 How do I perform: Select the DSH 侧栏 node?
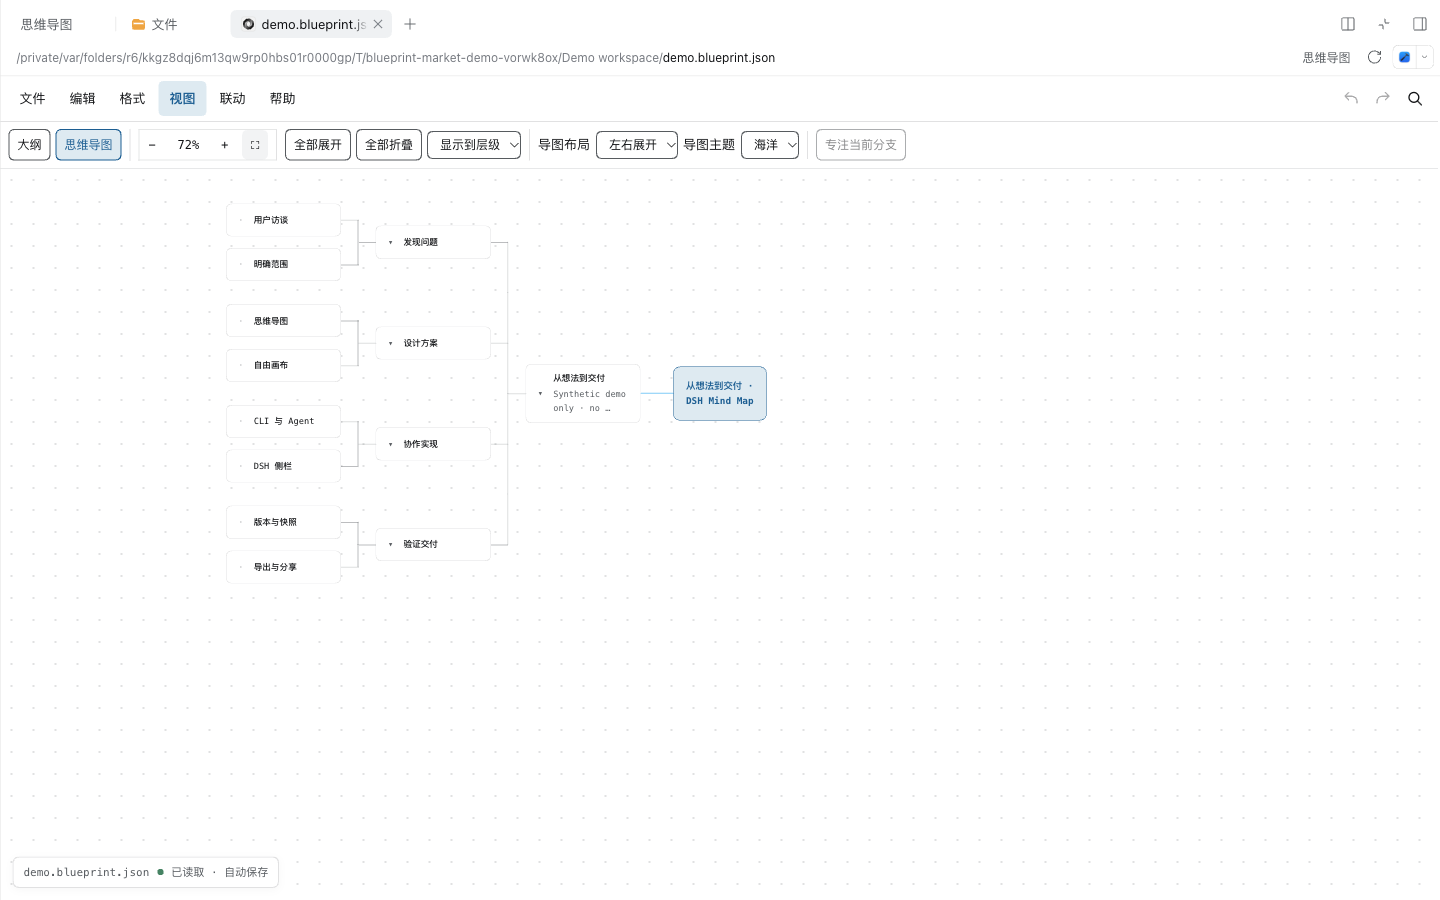tap(284, 466)
